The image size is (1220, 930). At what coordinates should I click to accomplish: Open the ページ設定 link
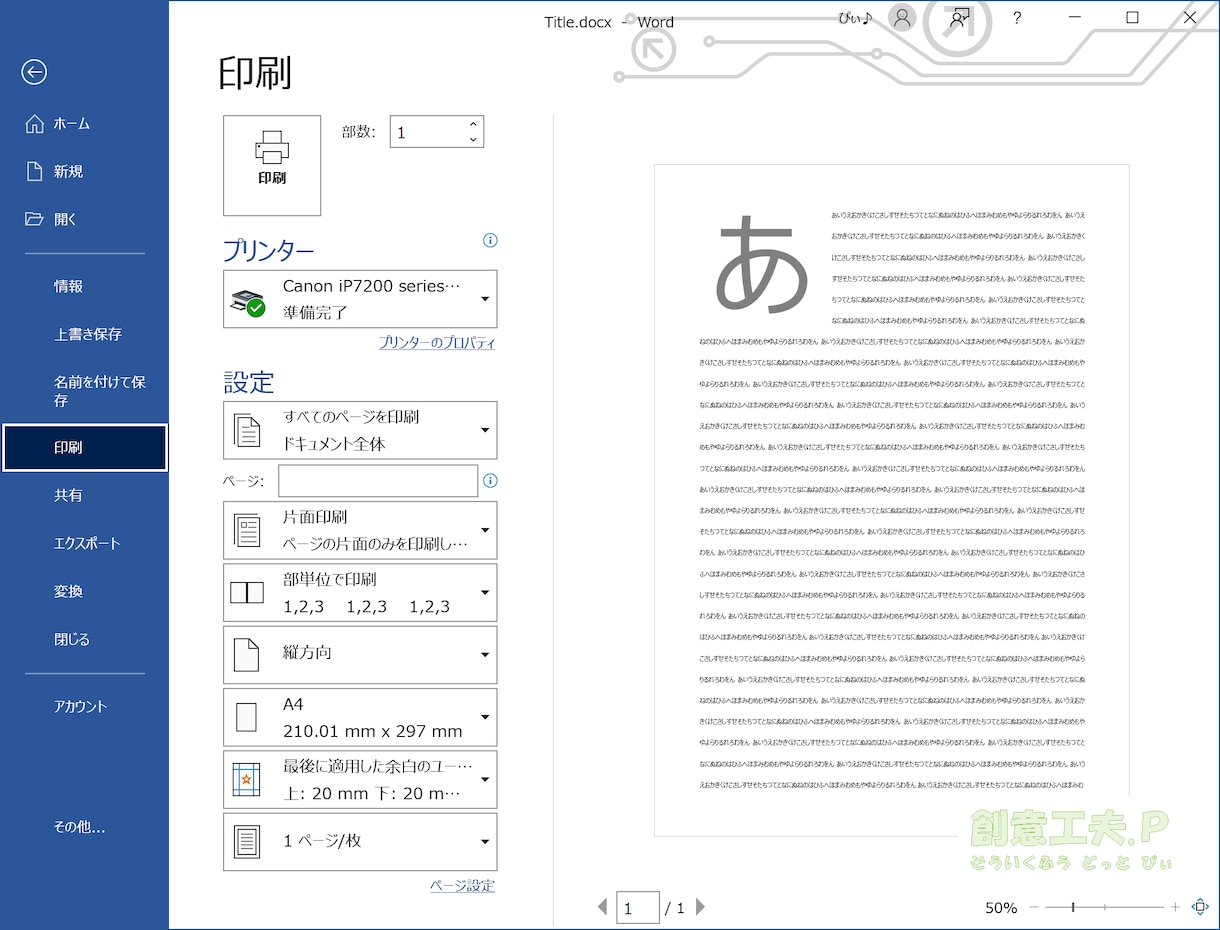tap(462, 886)
